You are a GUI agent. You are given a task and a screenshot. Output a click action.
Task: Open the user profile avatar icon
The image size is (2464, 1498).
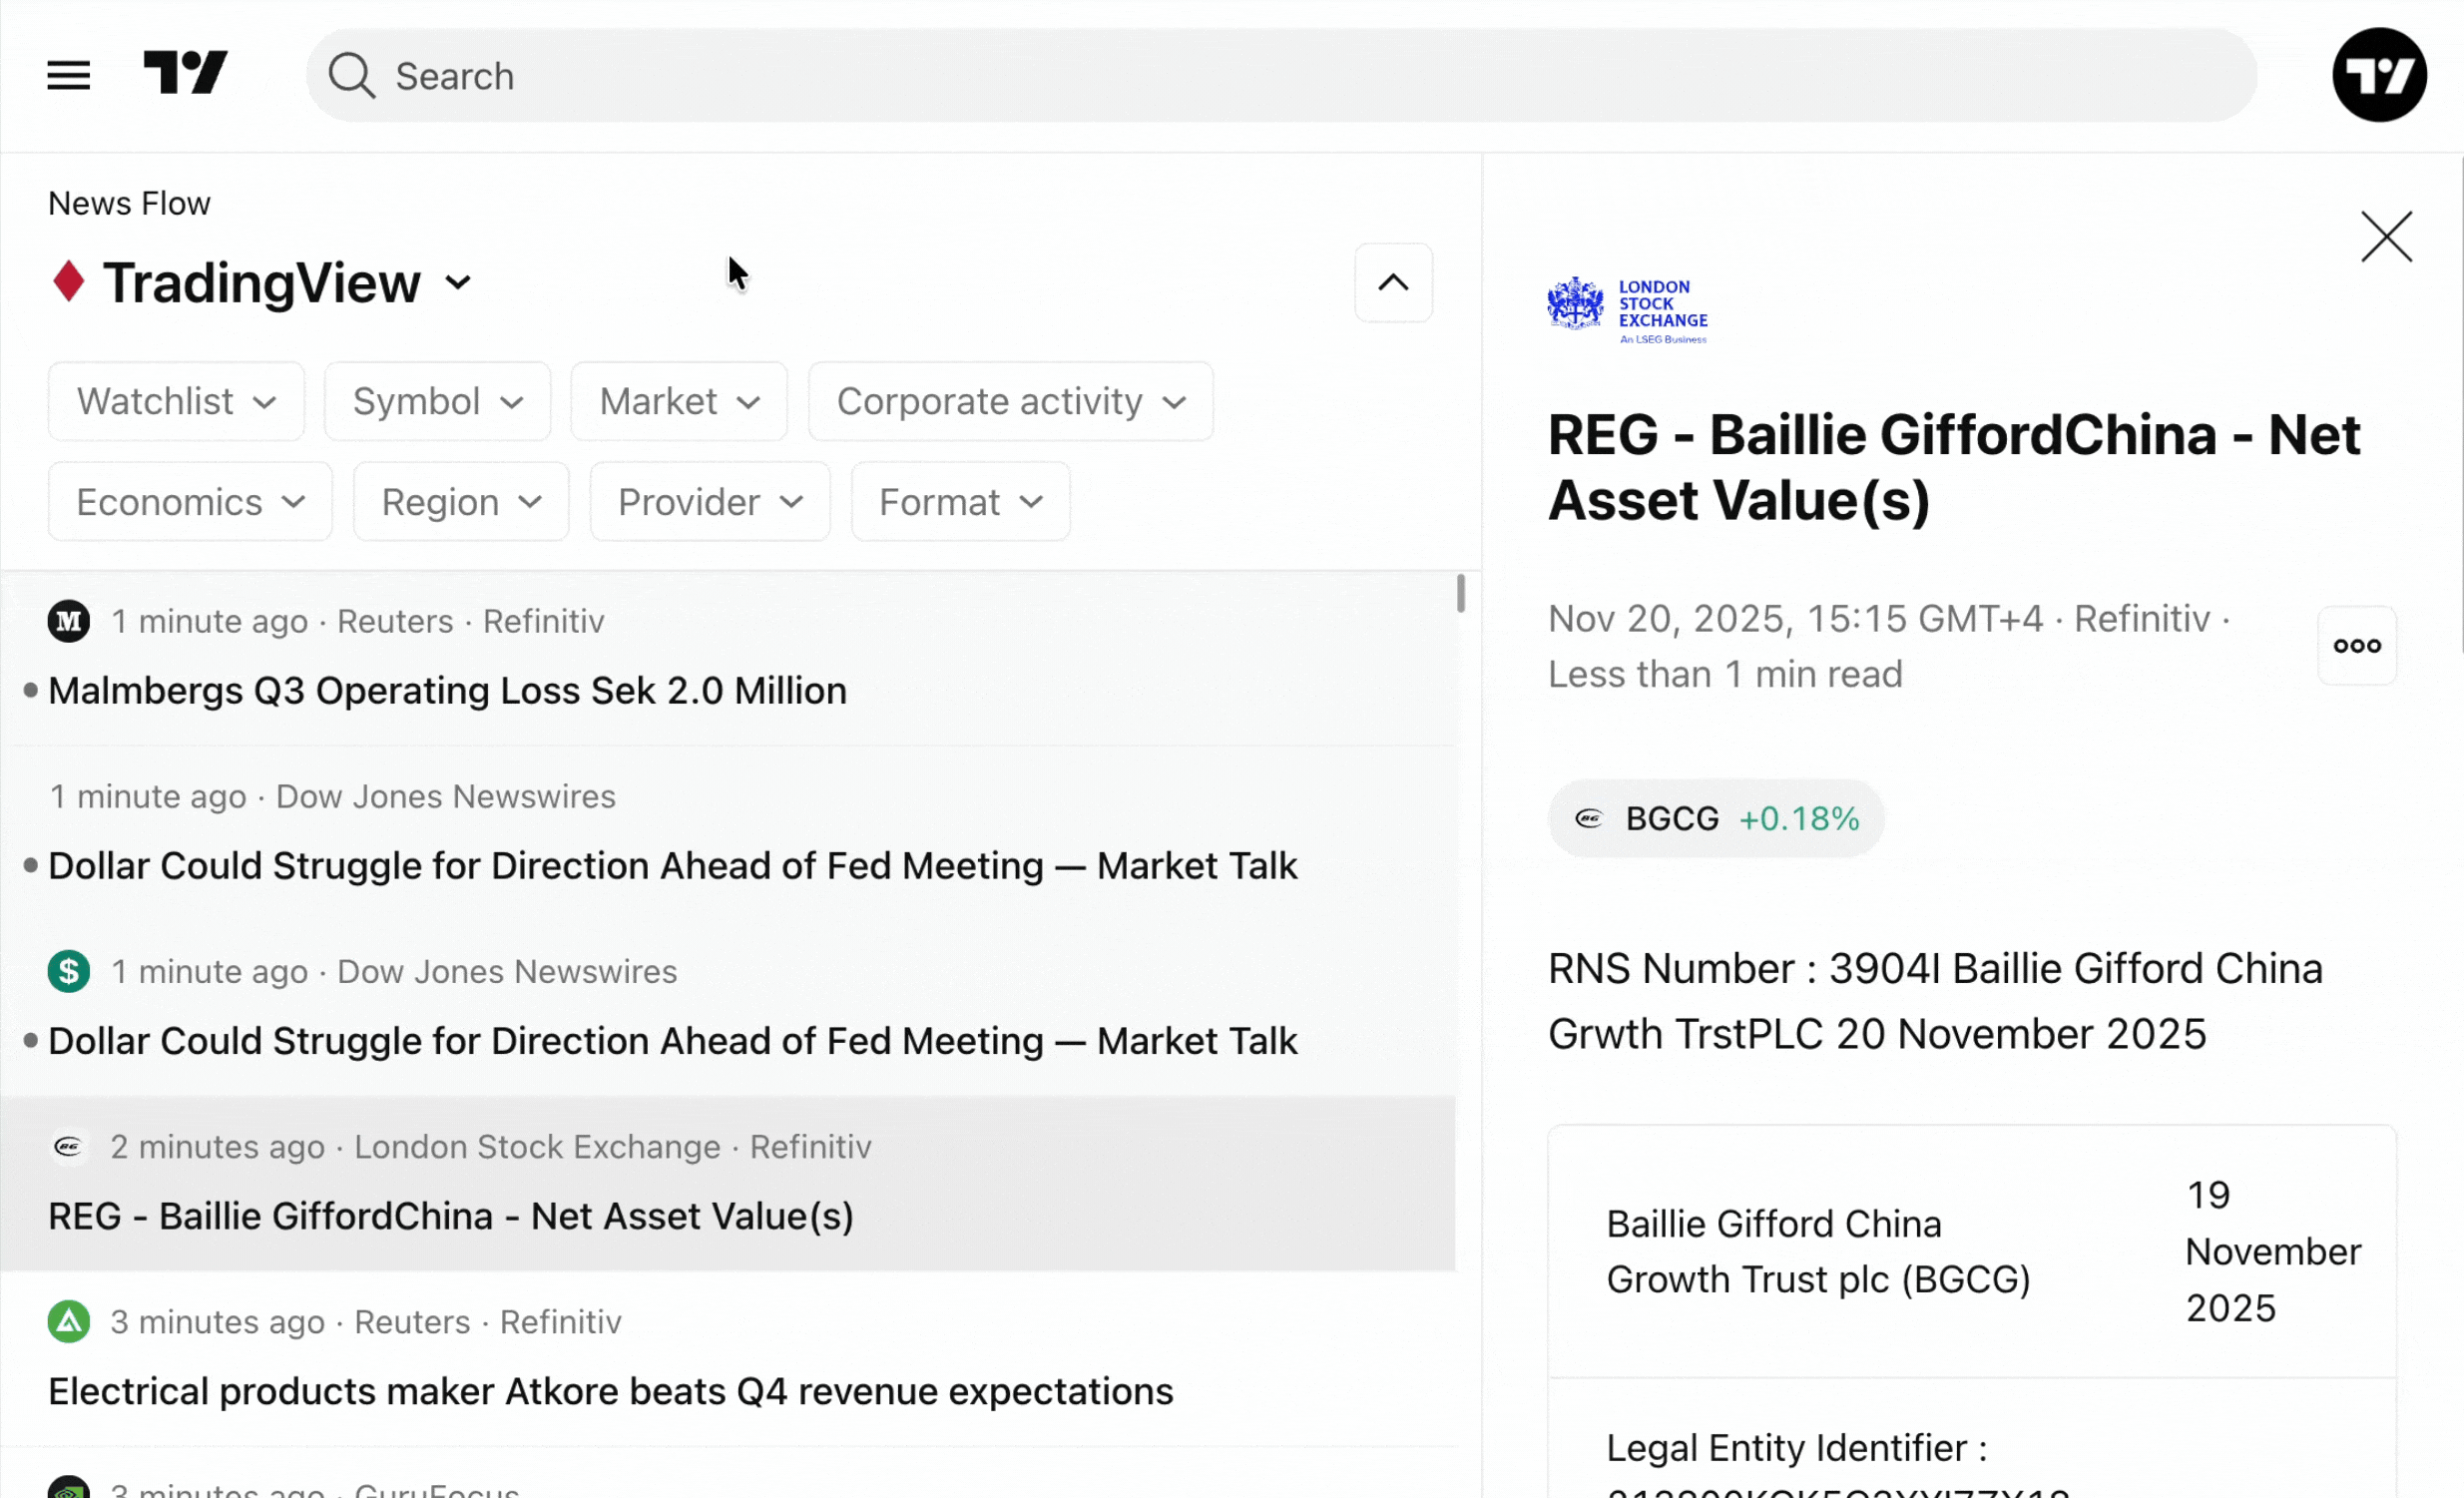coord(2379,75)
